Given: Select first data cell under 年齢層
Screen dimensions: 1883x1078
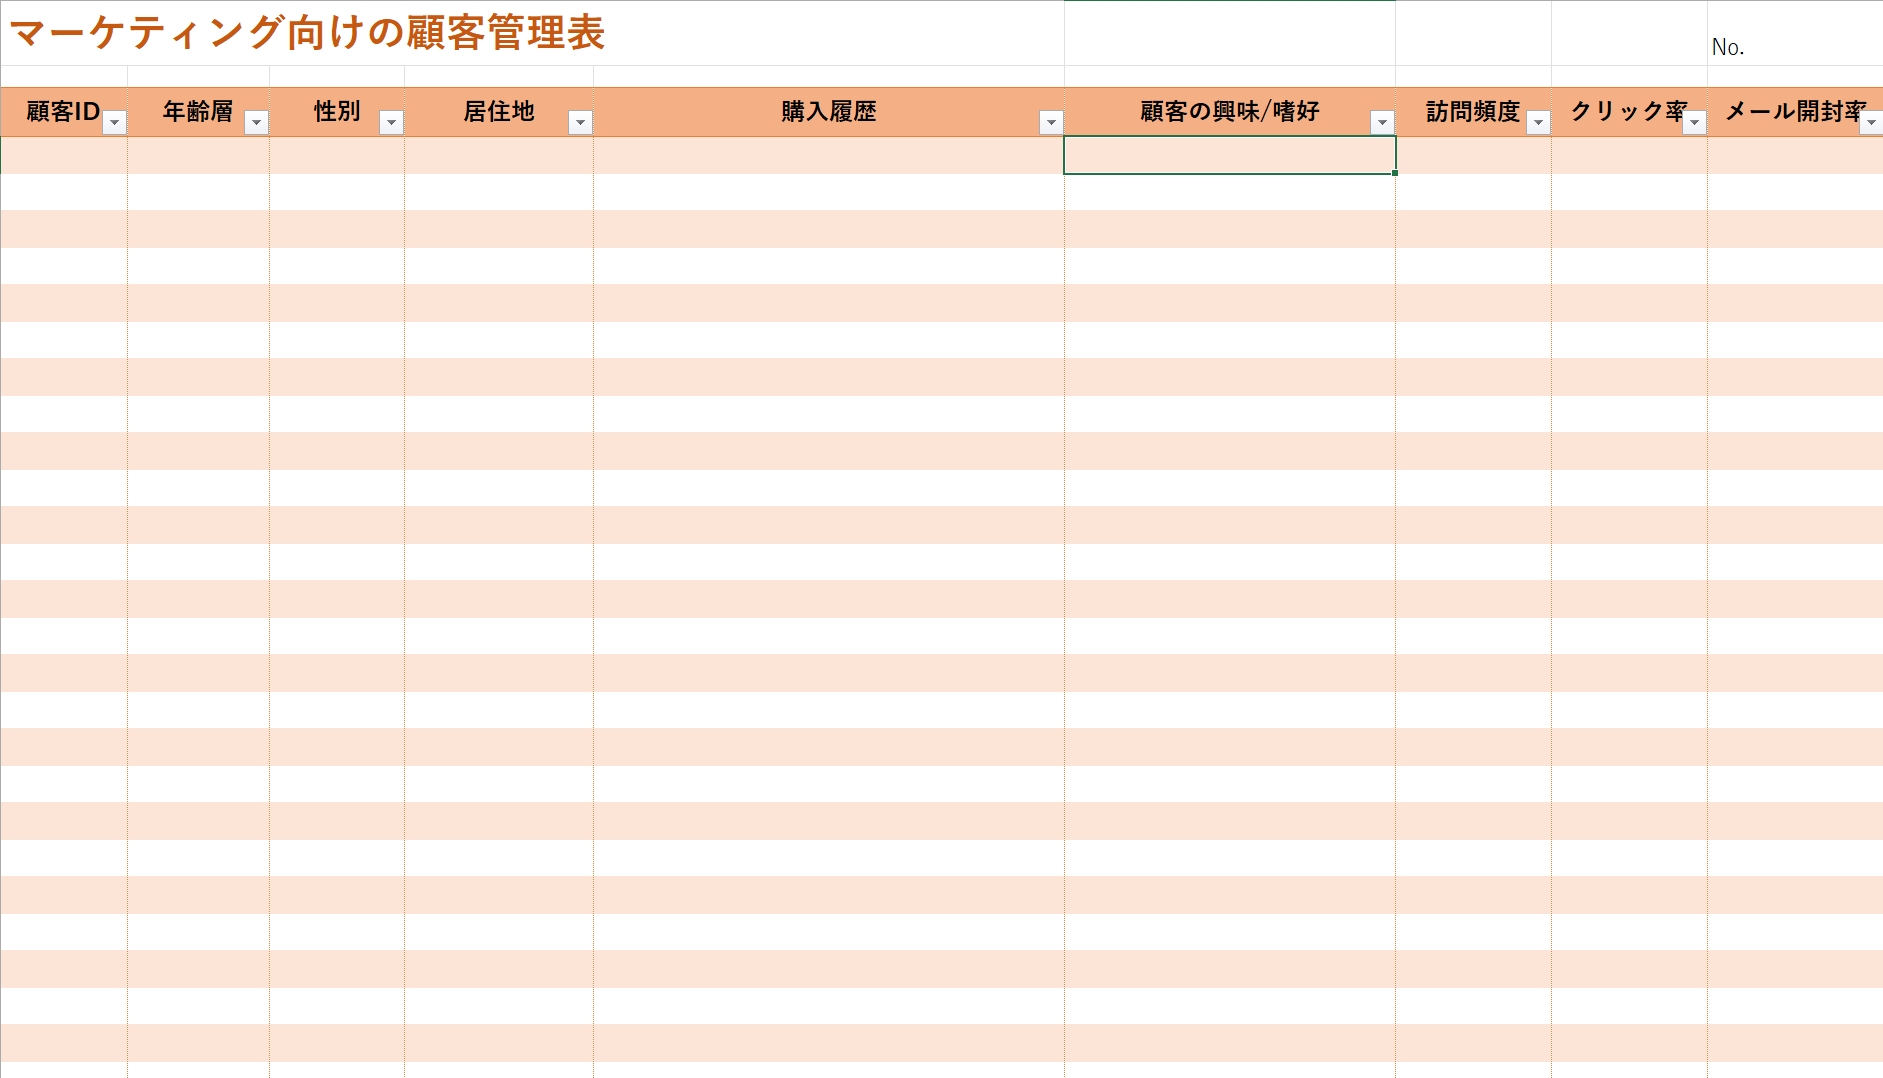Looking at the screenshot, I should [x=198, y=155].
